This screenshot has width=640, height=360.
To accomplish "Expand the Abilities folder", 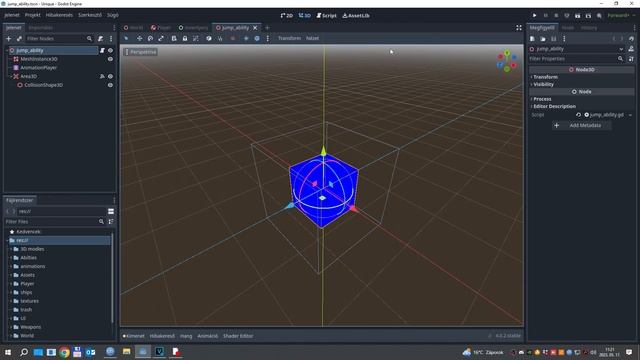I will (x=11, y=258).
